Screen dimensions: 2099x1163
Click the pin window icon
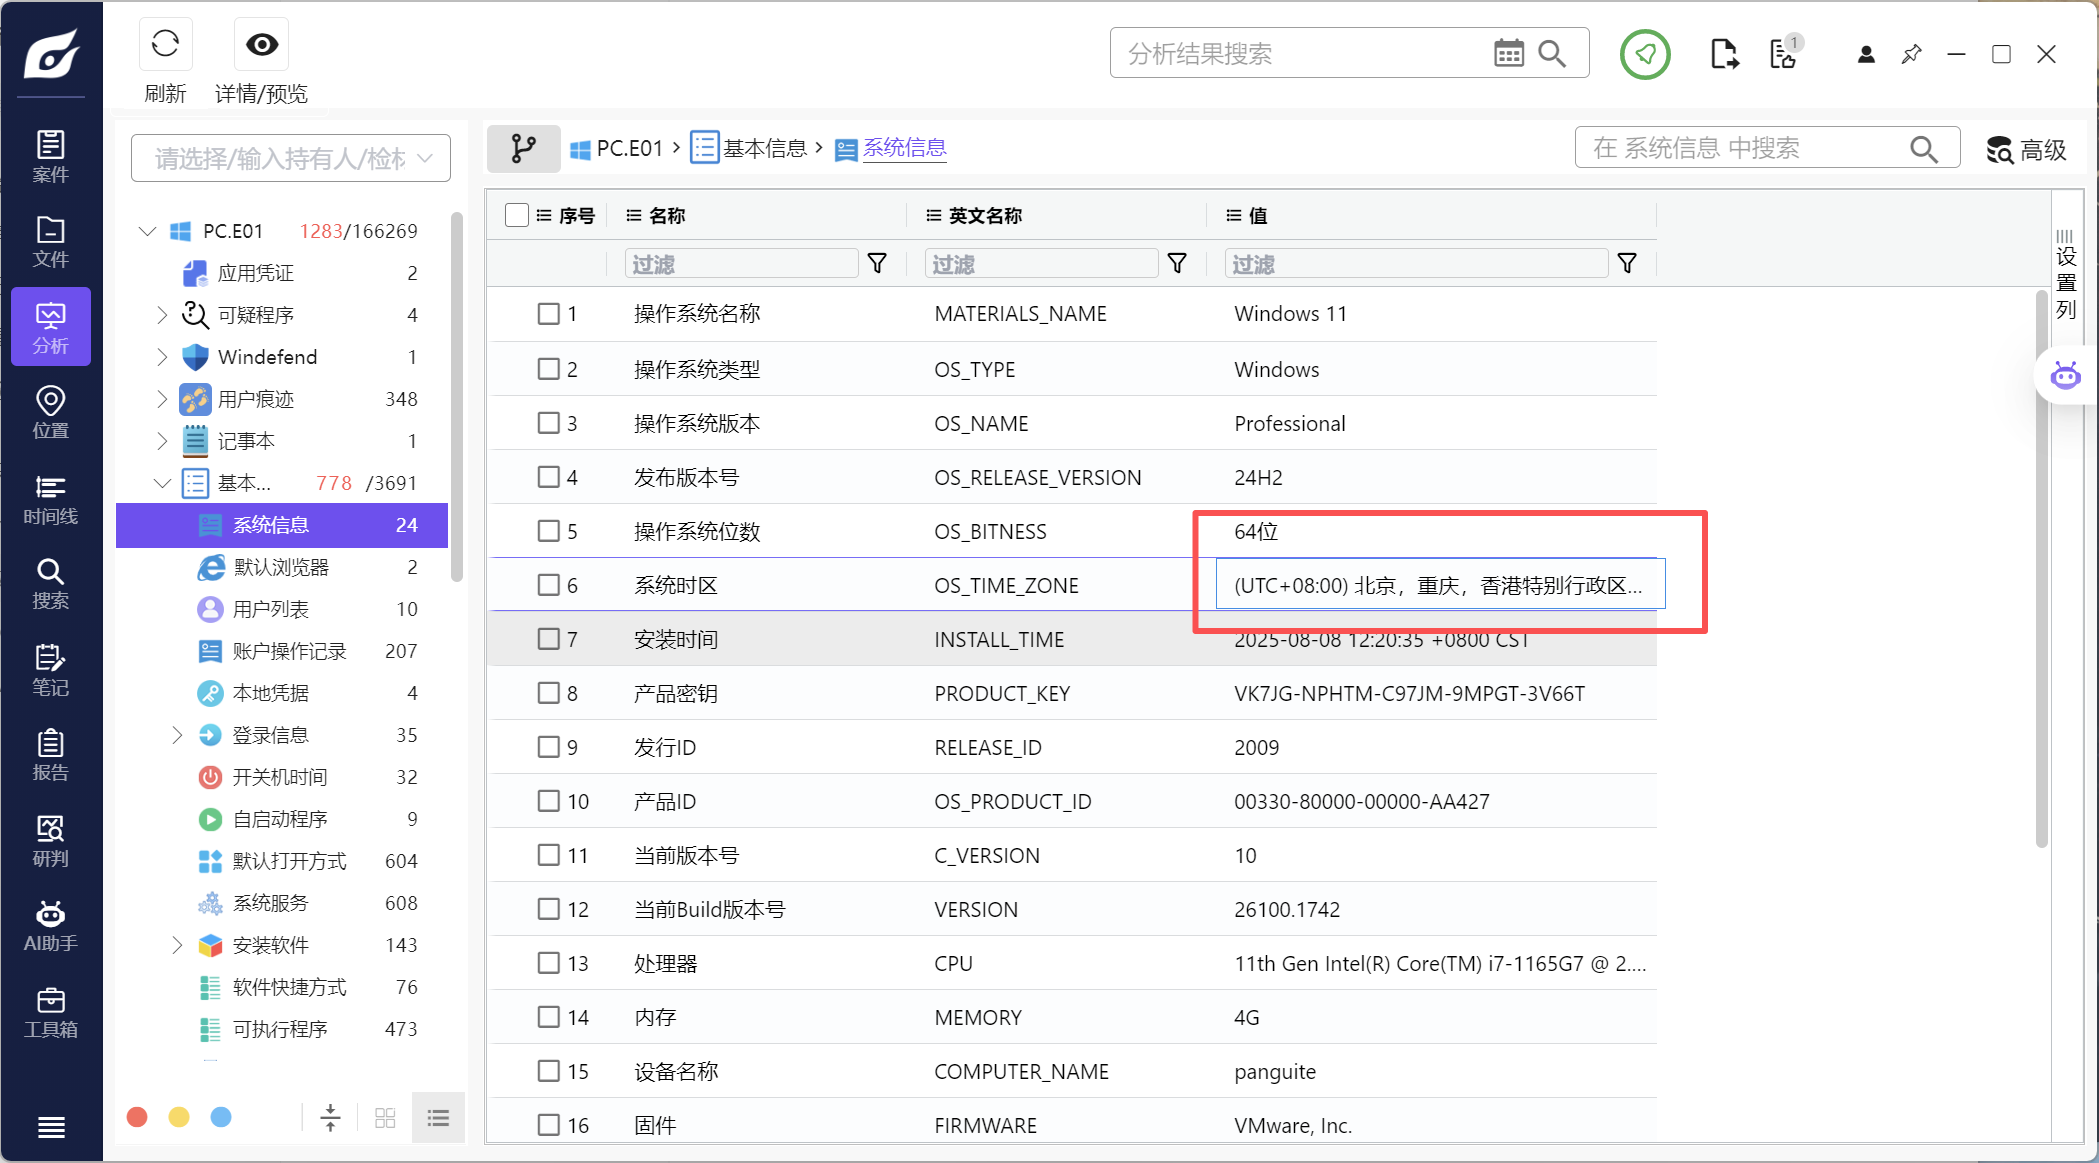1911,54
